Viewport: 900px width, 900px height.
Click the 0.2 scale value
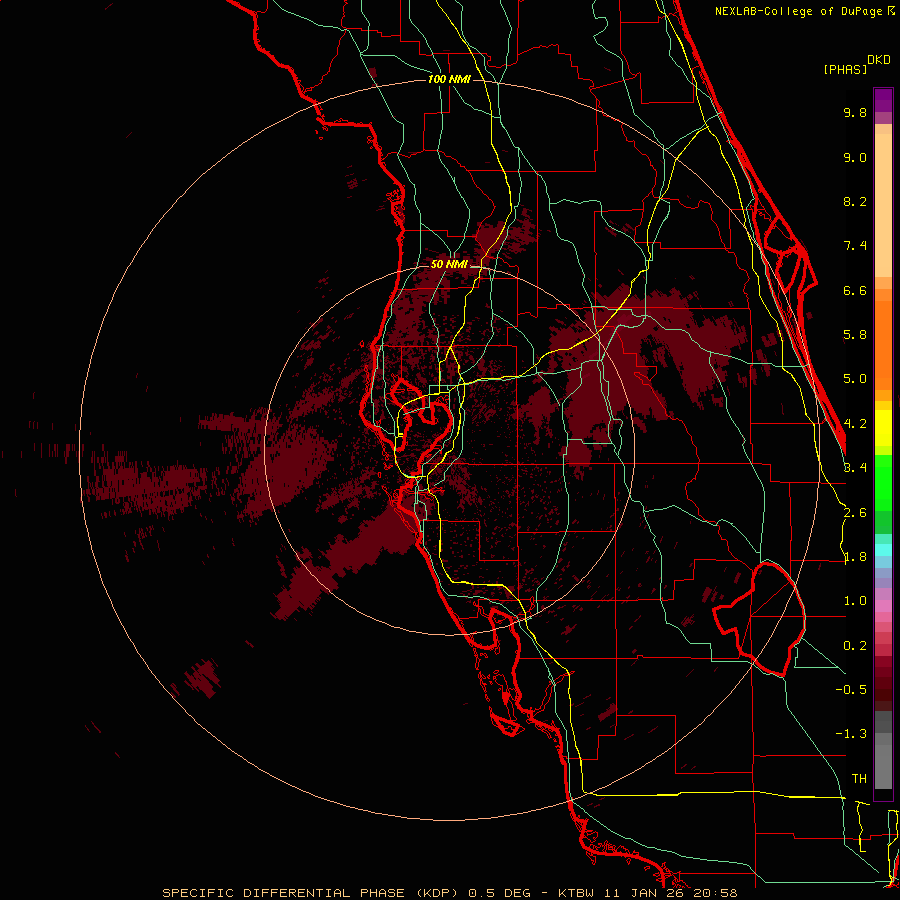tap(855, 646)
